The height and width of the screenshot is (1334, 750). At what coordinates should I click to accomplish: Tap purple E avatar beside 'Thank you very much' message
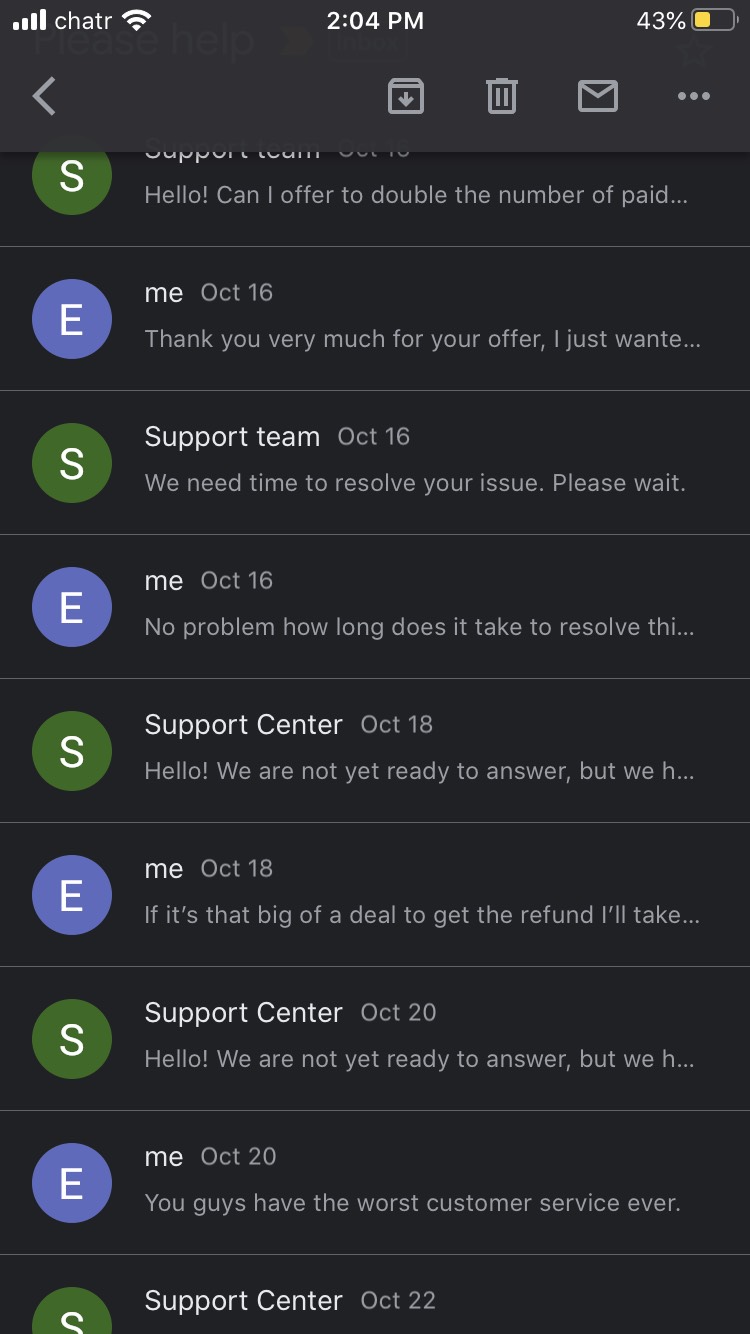71,319
